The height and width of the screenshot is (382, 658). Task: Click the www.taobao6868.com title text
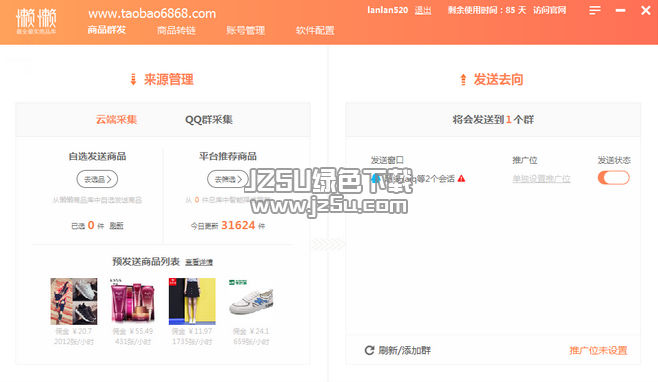pos(152,13)
